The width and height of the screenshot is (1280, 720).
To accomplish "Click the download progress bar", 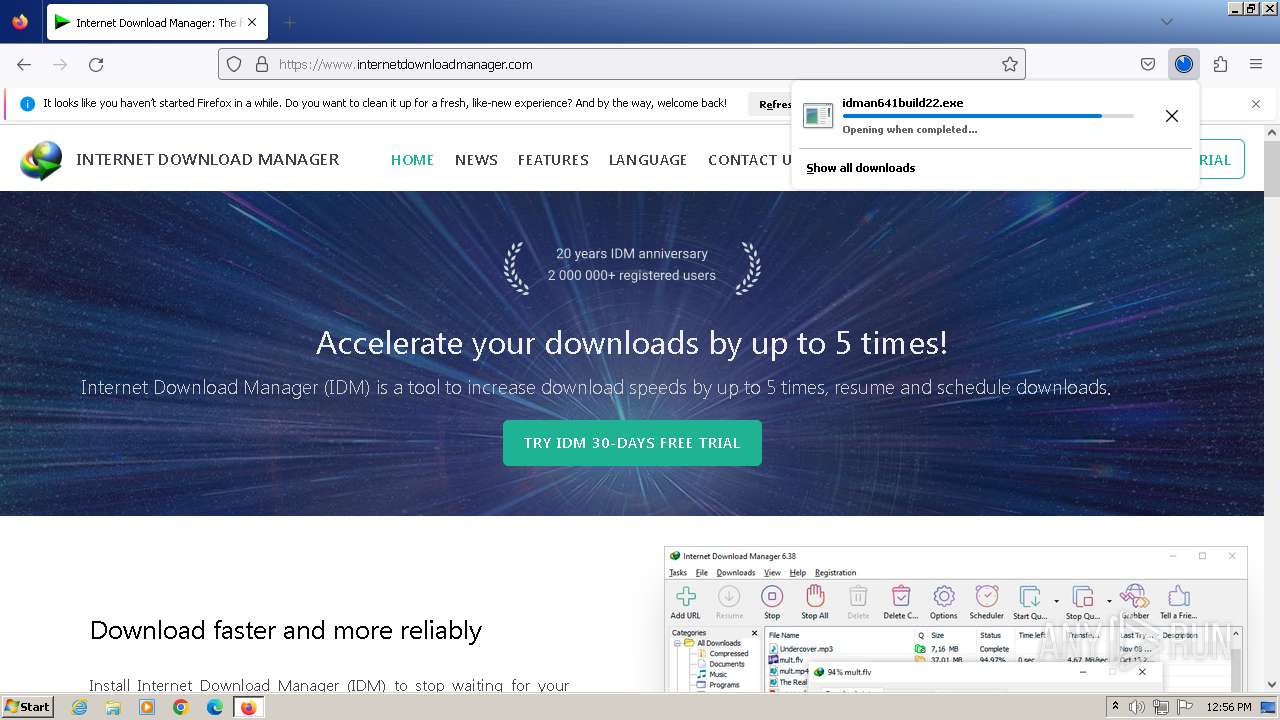I will click(988, 116).
